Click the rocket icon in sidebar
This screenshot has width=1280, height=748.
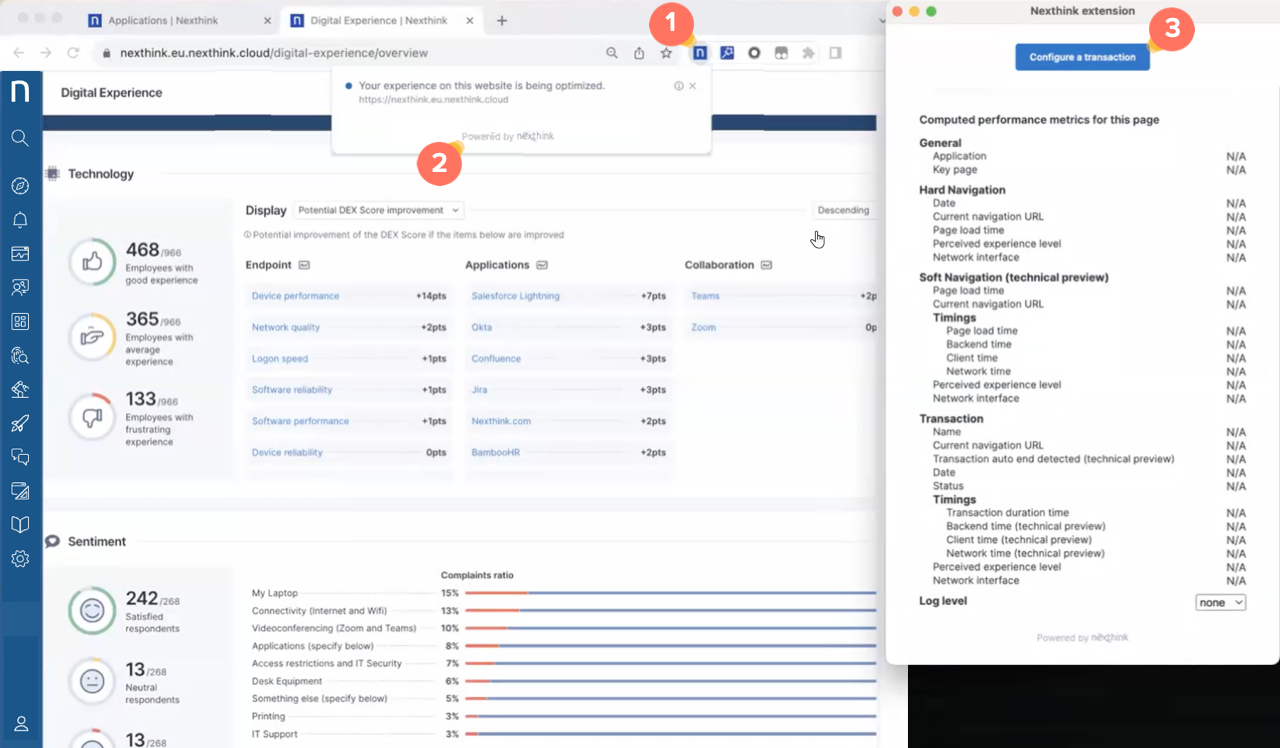(x=20, y=423)
